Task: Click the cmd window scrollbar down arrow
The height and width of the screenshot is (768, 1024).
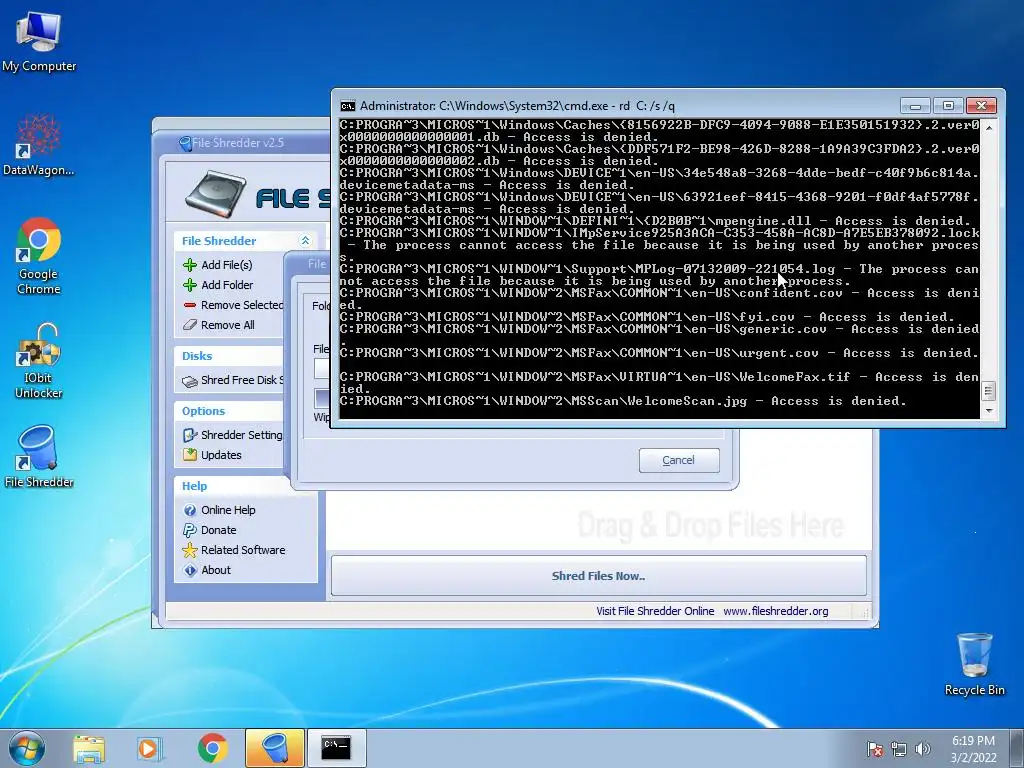Action: click(988, 411)
